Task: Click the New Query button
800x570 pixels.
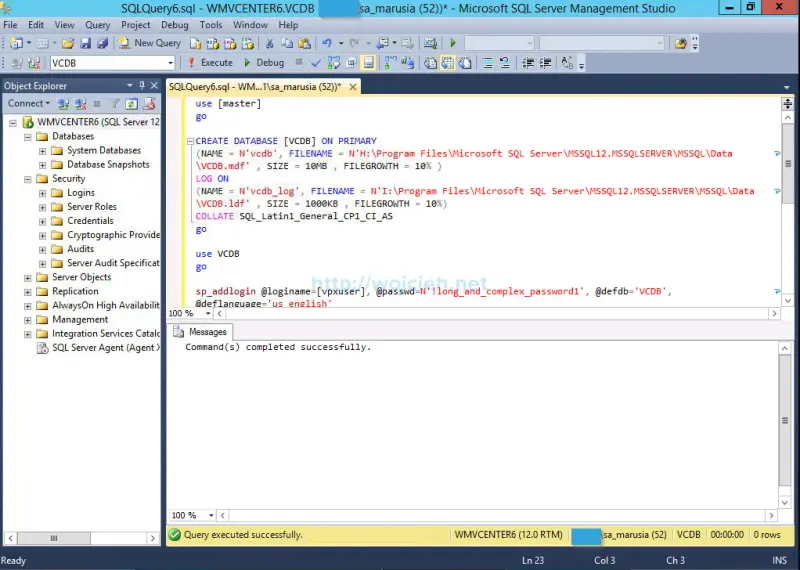Action: pyautogui.click(x=149, y=43)
